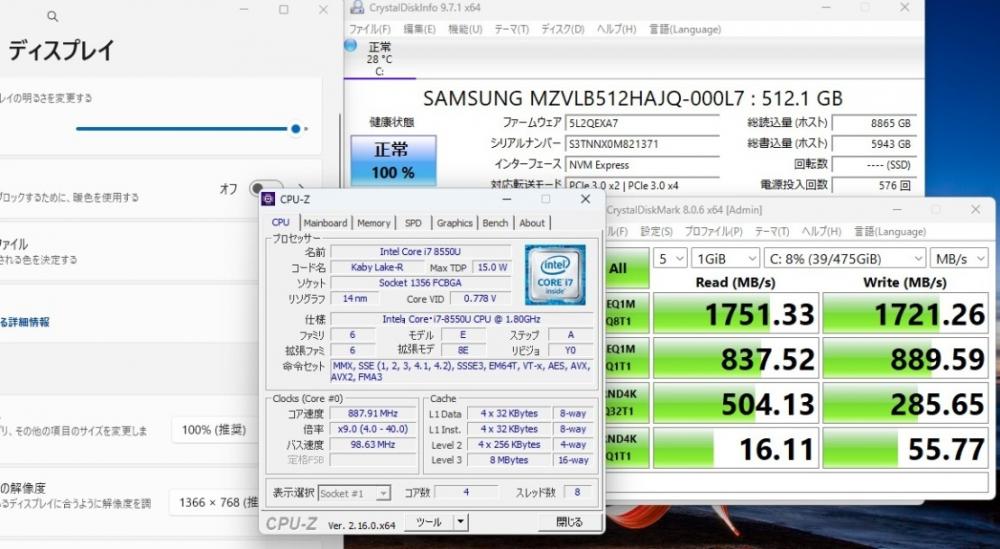Open ディスク(D) menu in CrystalDiskInfo

click(x=562, y=29)
